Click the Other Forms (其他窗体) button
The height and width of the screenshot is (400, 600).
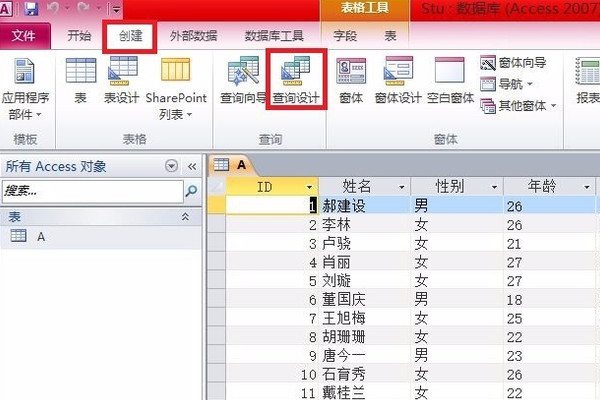pyautogui.click(x=520, y=105)
